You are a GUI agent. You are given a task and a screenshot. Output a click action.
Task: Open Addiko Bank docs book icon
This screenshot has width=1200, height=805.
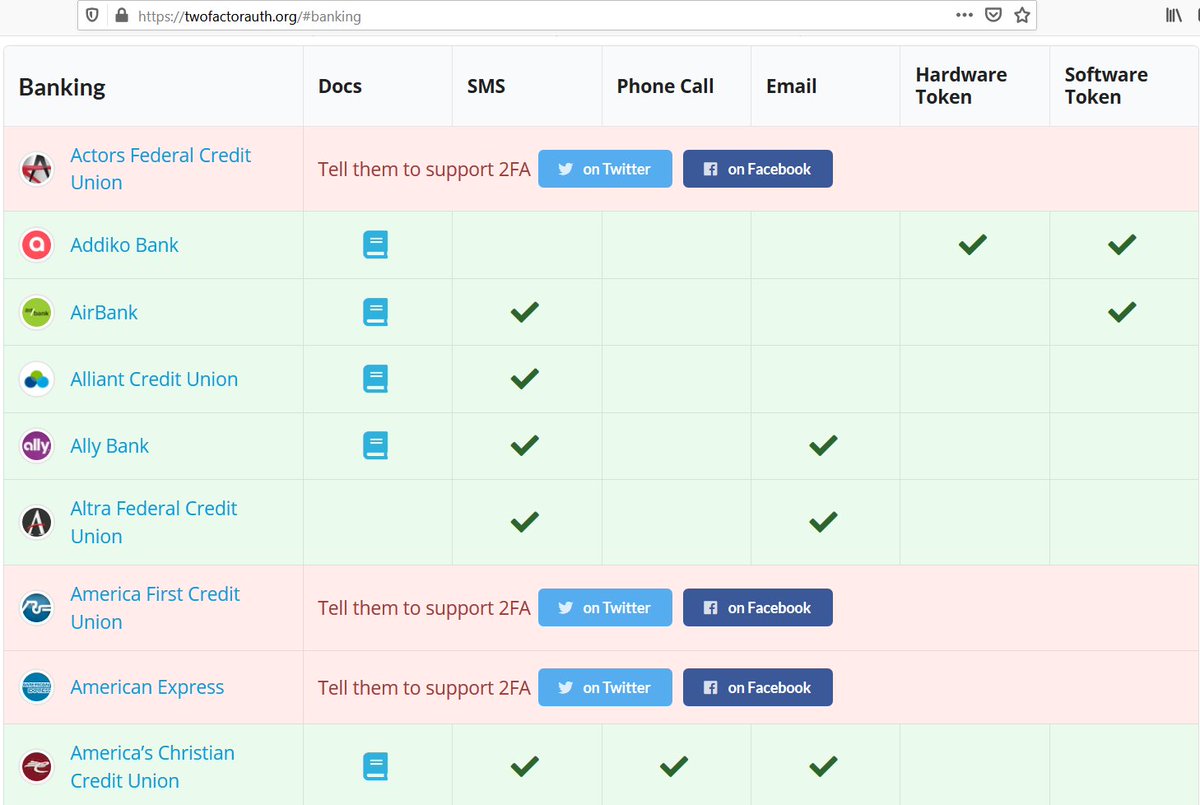click(x=375, y=245)
